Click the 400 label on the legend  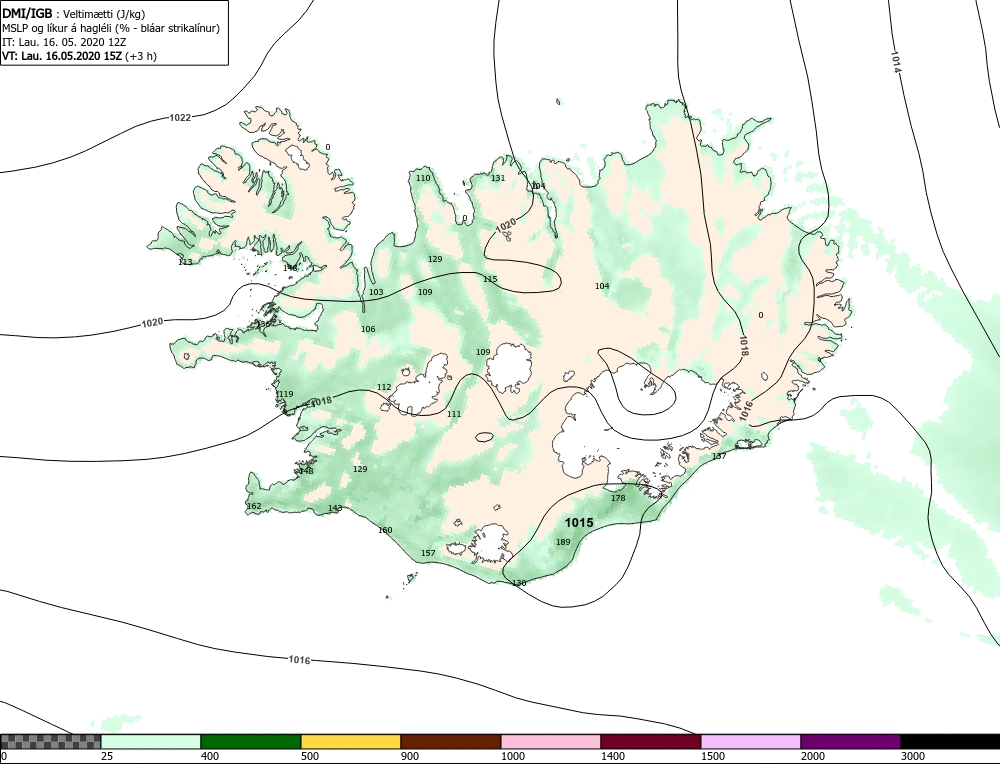tap(209, 756)
